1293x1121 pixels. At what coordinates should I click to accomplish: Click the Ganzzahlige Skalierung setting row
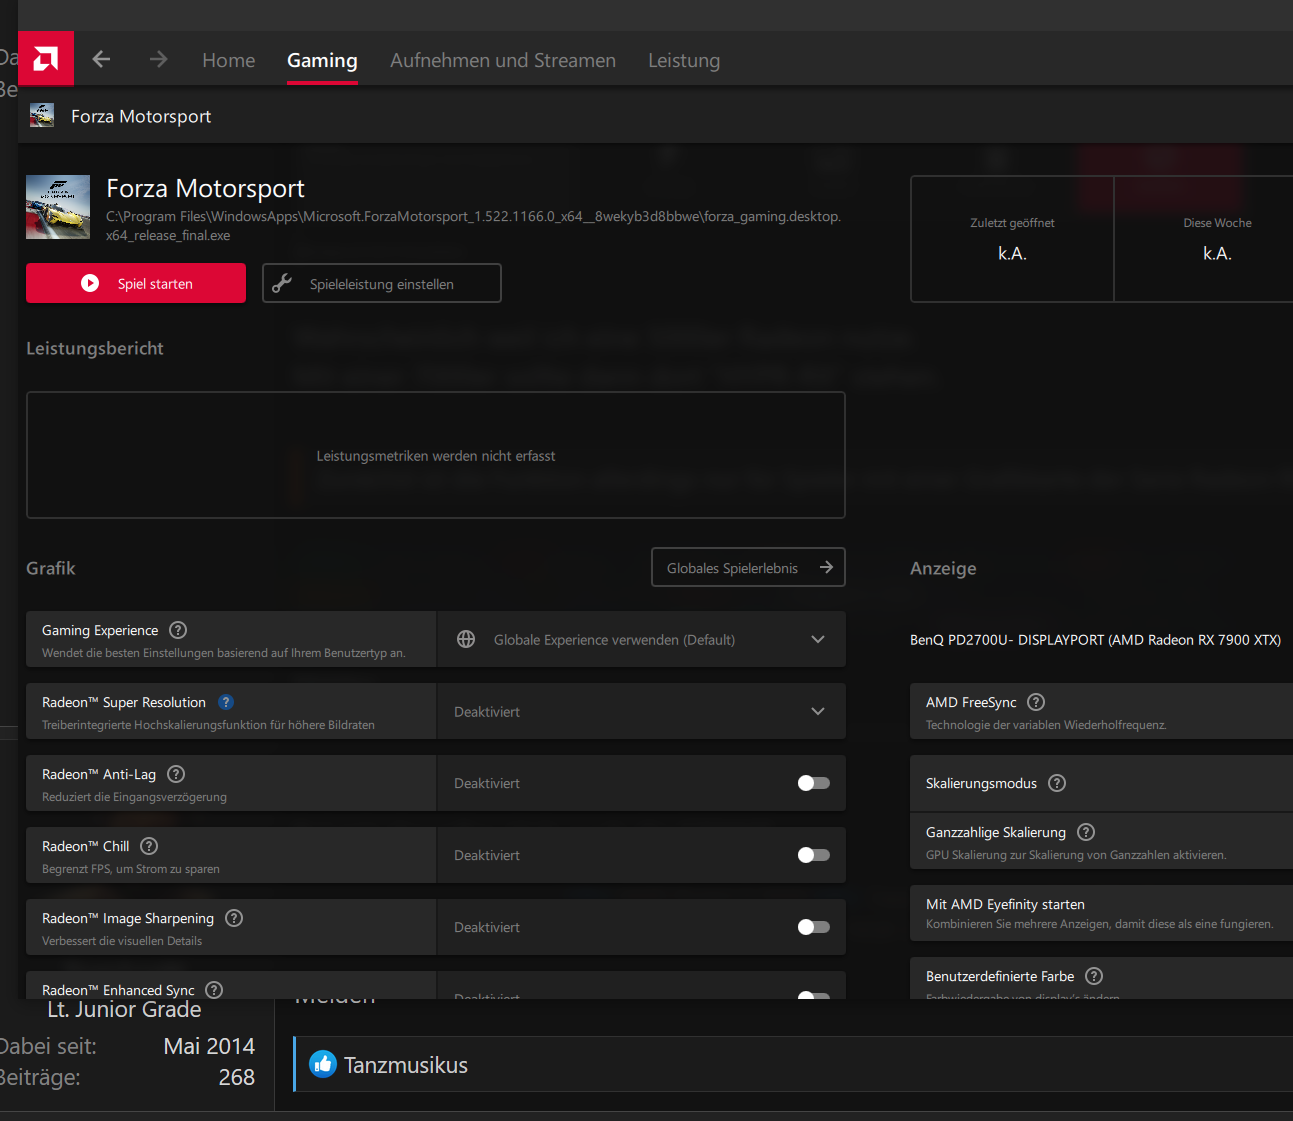click(1101, 841)
